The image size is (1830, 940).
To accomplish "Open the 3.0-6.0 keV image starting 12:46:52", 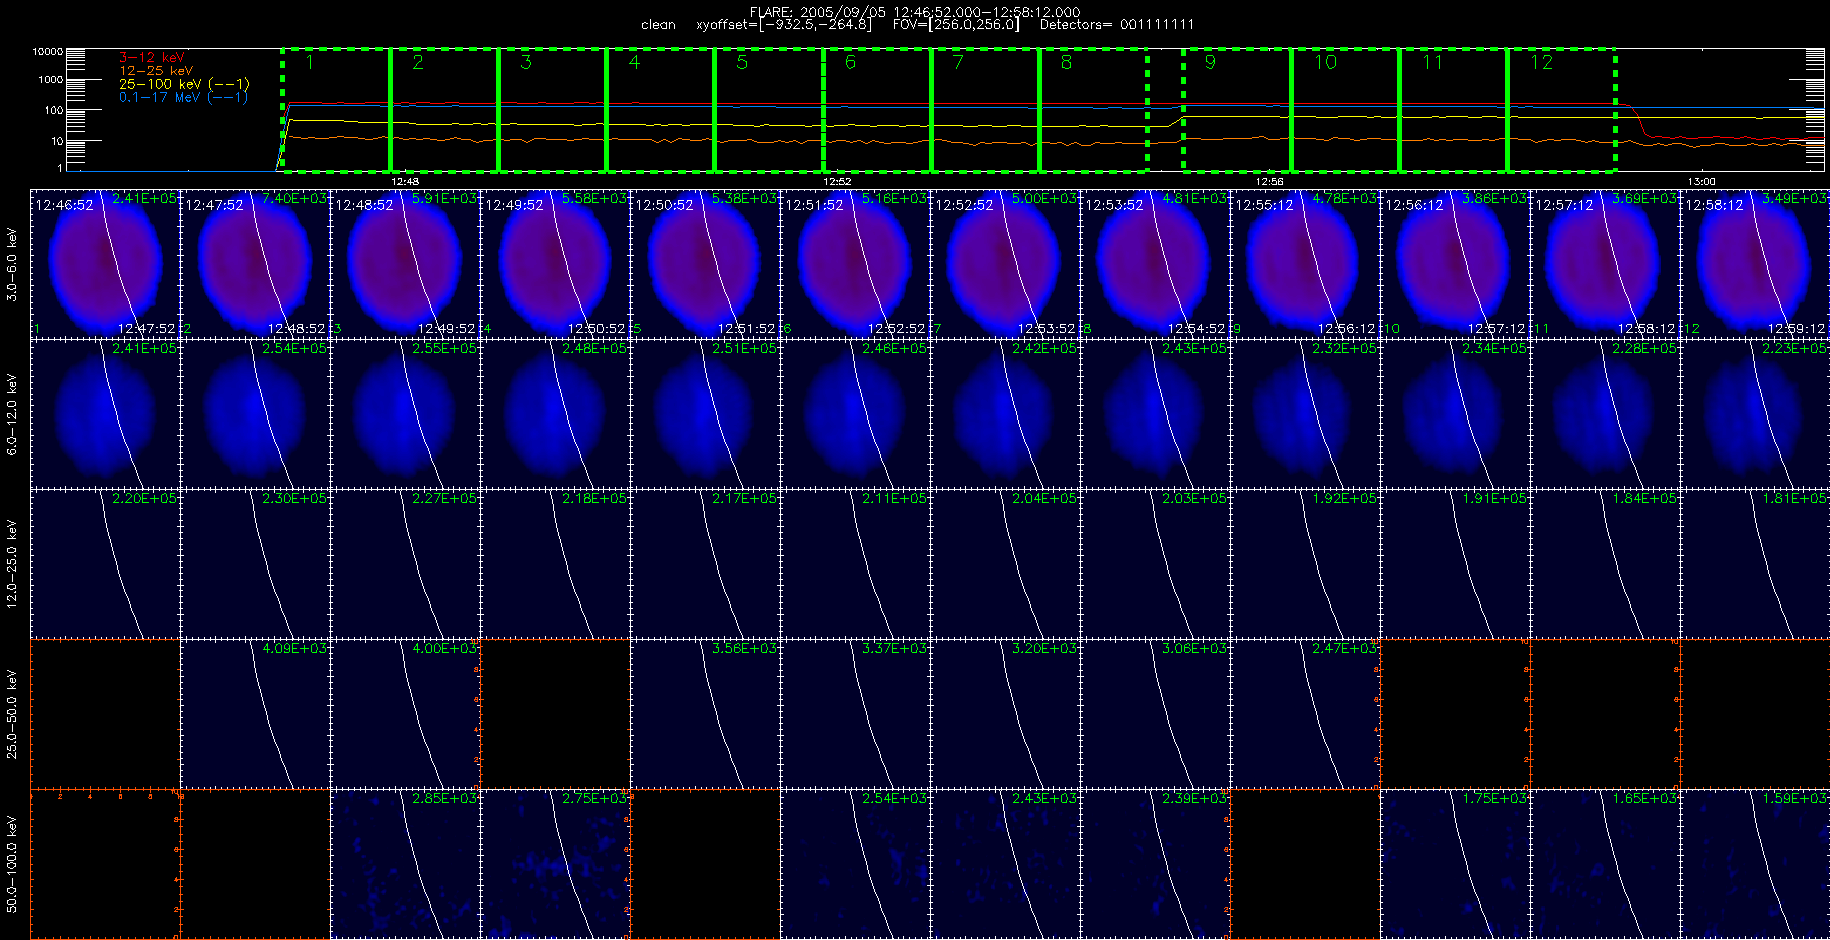I will [105, 264].
